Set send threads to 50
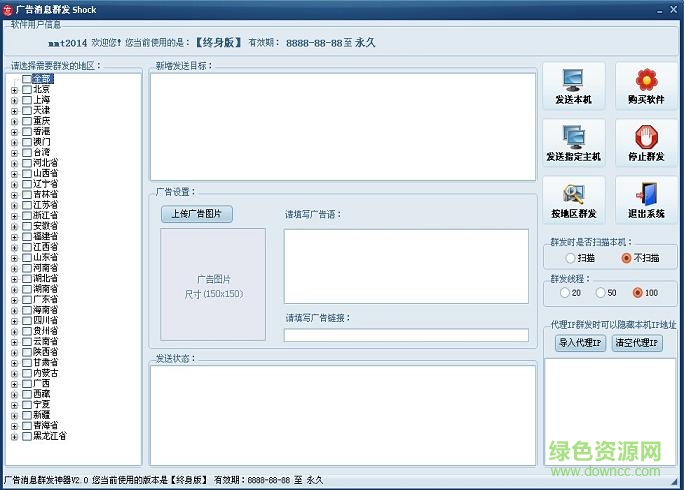Image resolution: width=684 pixels, height=490 pixels. pyautogui.click(x=601, y=292)
